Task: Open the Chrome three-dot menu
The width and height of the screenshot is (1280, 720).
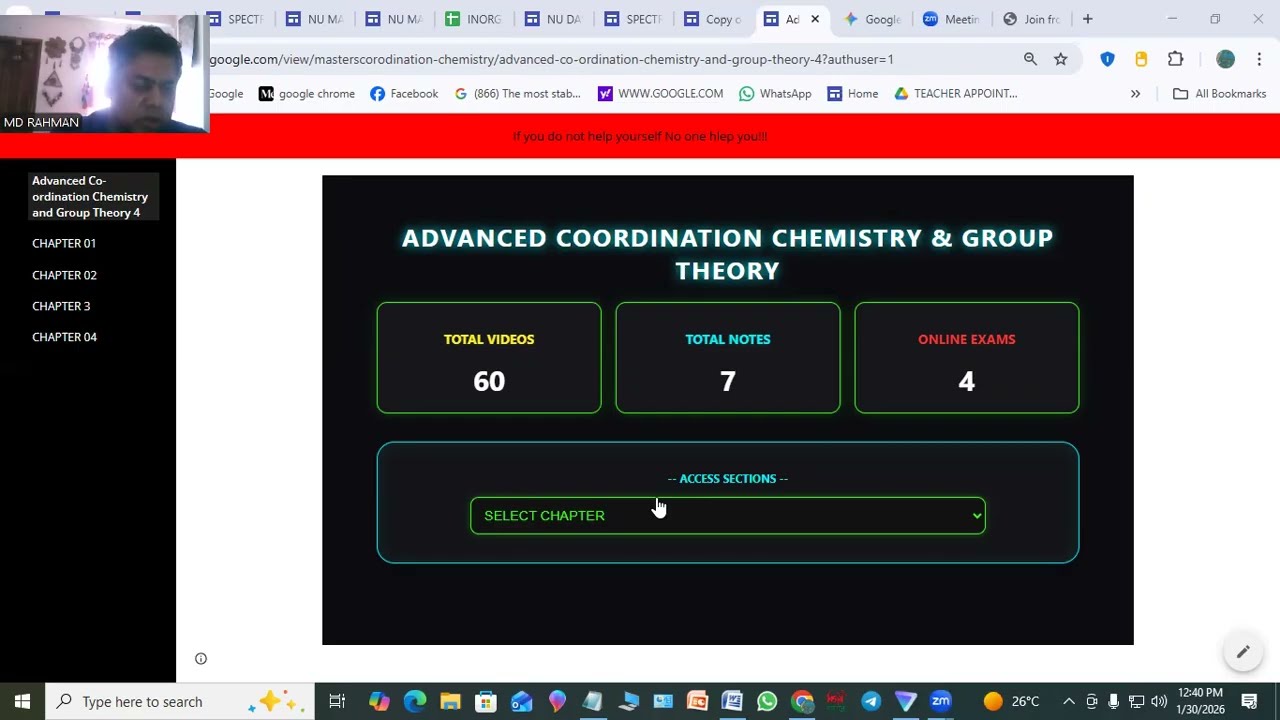Action: (1259, 59)
